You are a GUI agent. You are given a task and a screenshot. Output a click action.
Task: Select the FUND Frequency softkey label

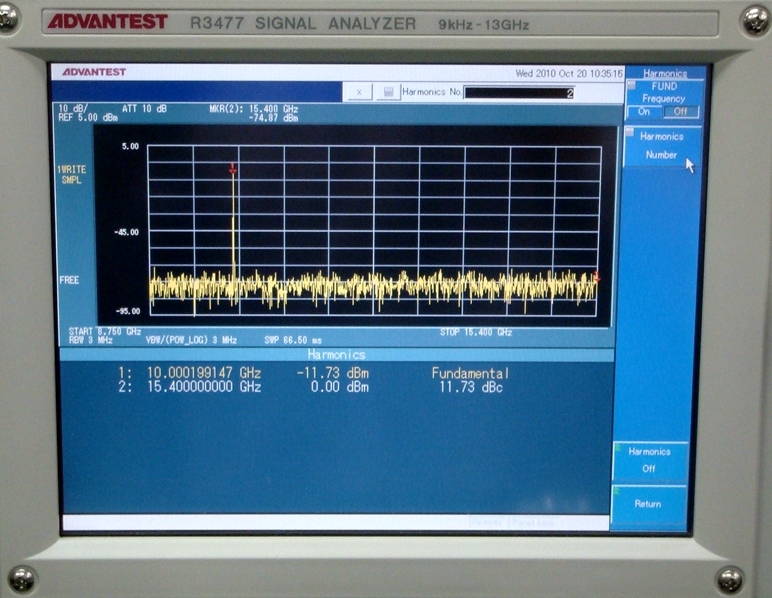pos(664,93)
